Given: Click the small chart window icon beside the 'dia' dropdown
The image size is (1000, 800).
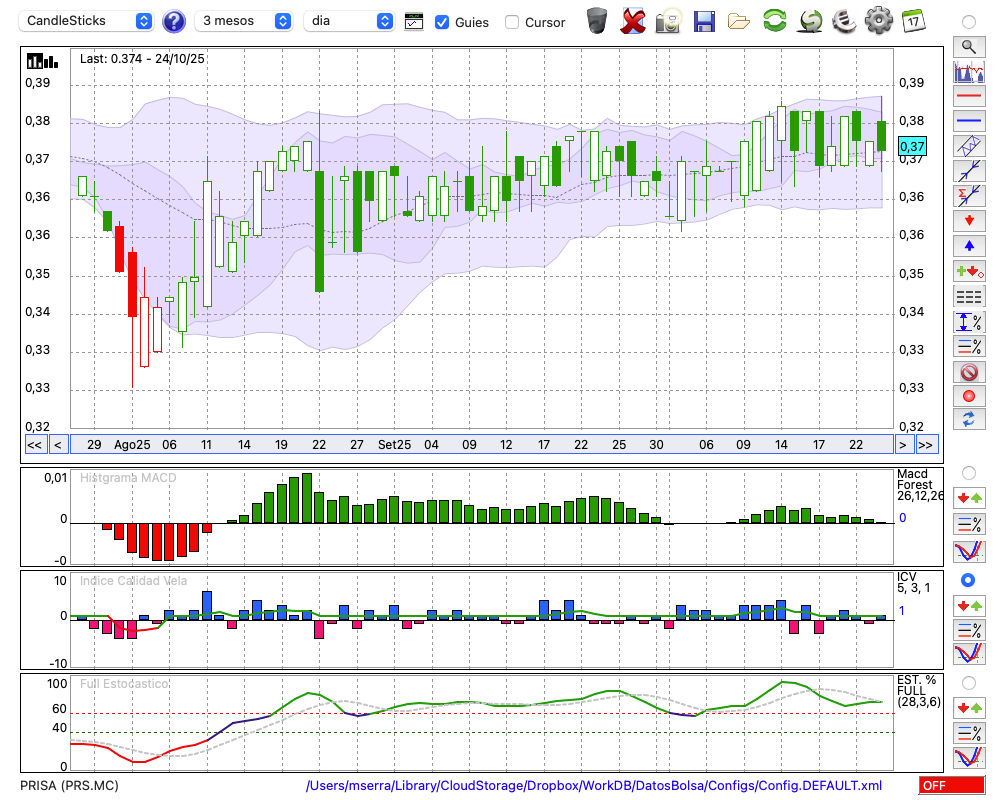Looking at the screenshot, I should [414, 22].
